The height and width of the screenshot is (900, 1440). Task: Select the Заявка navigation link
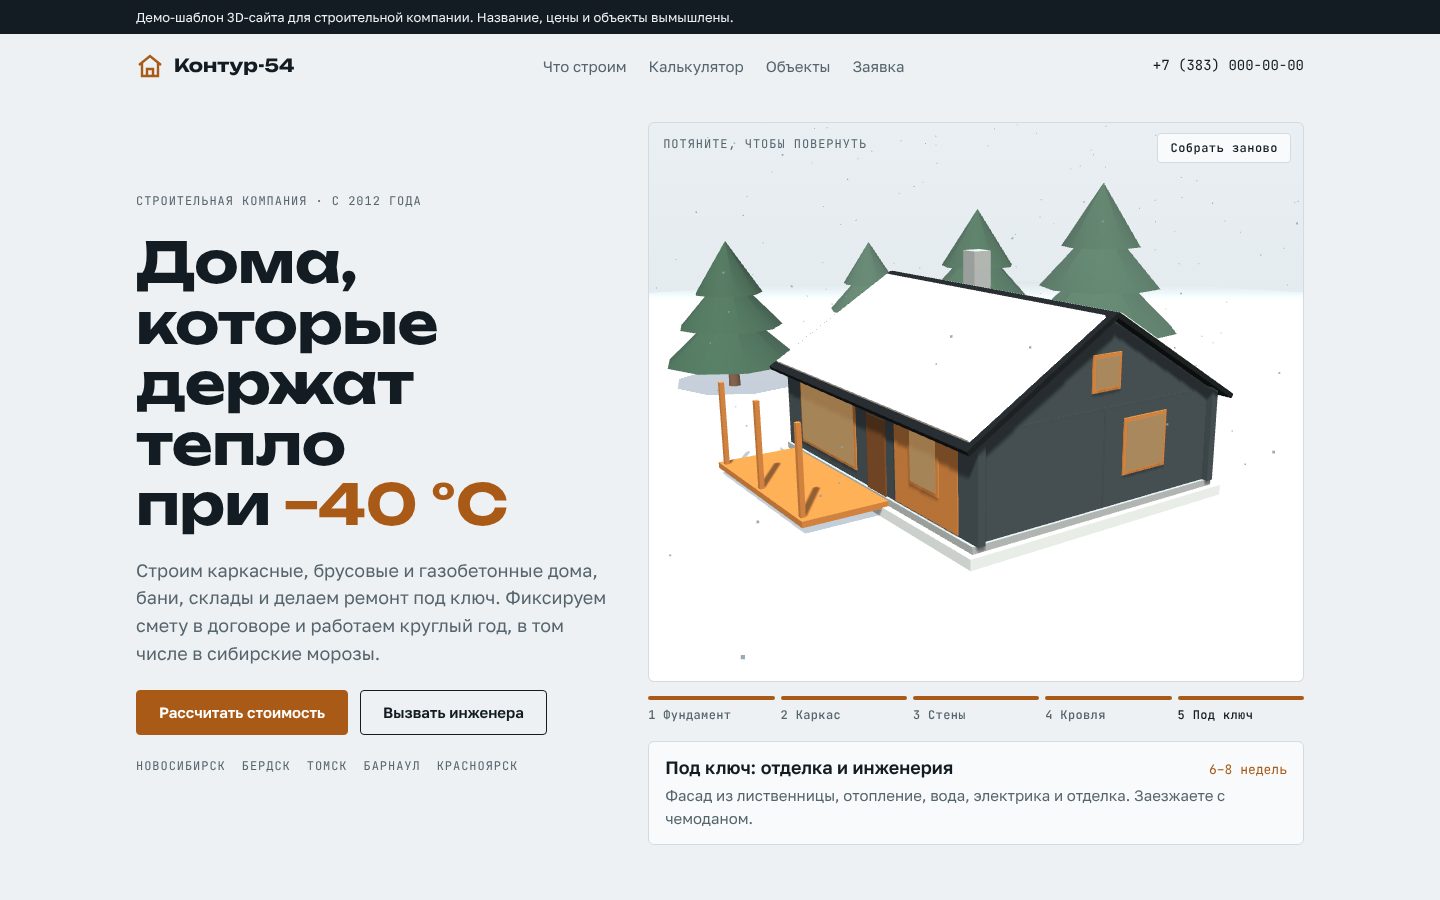(878, 67)
